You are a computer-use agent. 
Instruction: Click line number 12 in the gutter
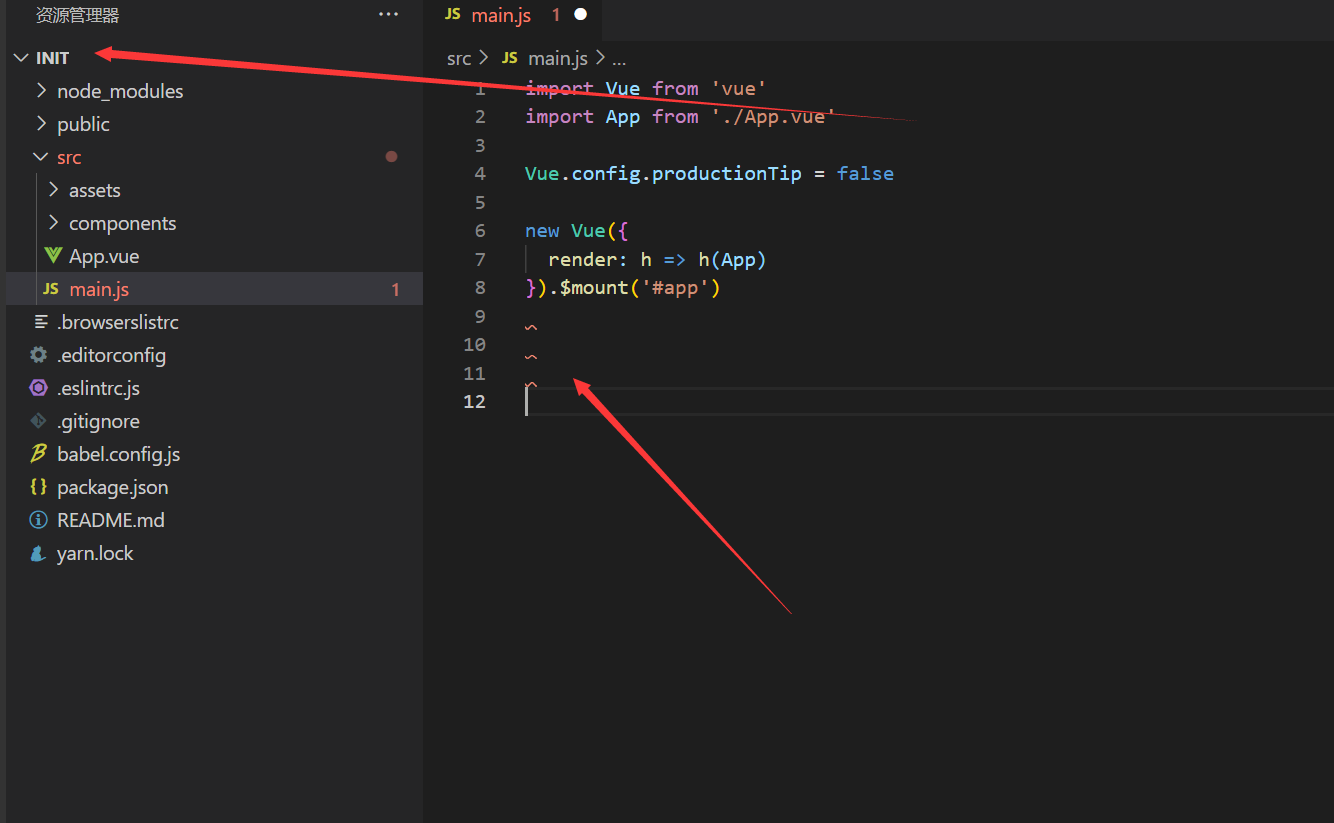click(x=475, y=402)
